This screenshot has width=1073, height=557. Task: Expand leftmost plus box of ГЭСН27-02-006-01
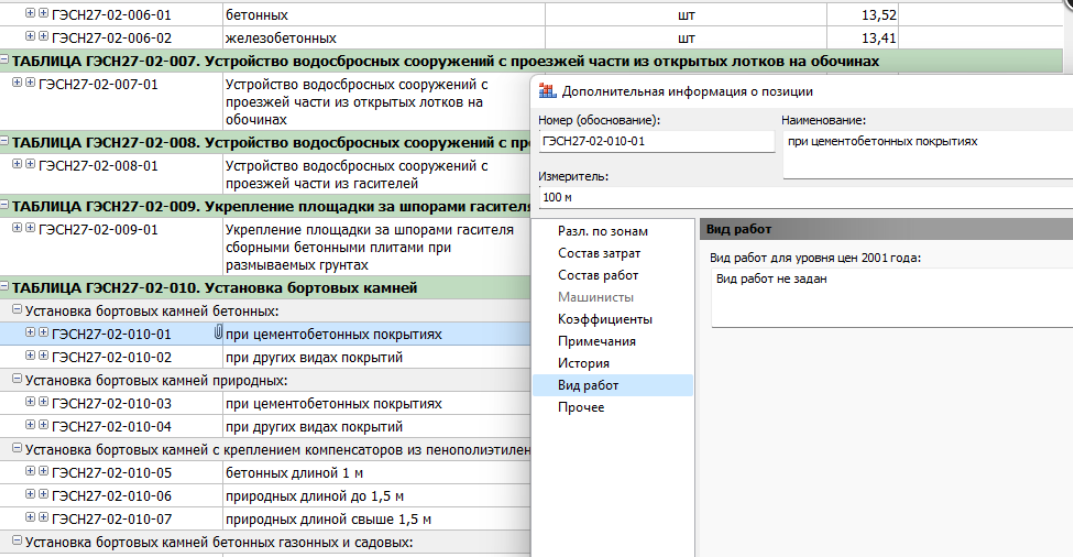(x=30, y=13)
